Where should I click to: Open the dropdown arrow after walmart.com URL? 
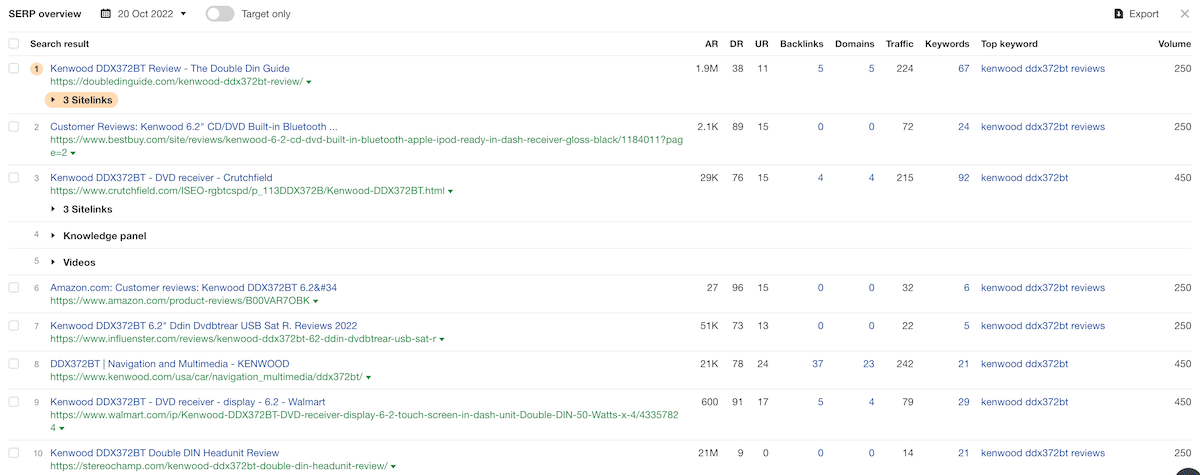62,428
